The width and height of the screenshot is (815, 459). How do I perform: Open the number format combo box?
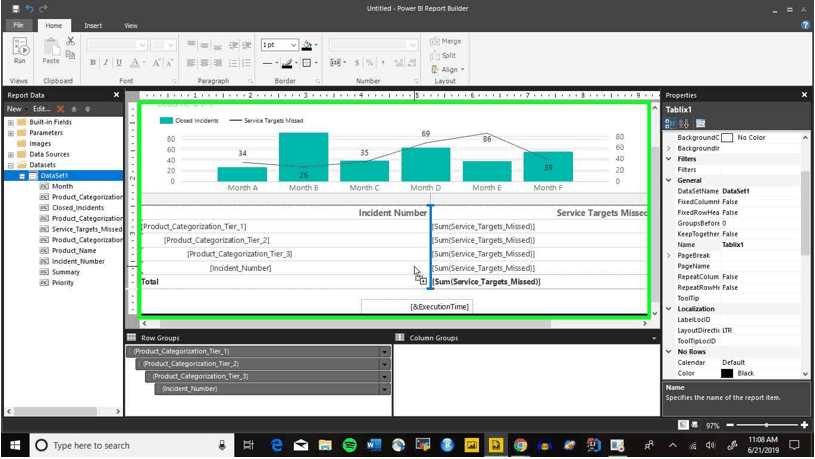373,45
